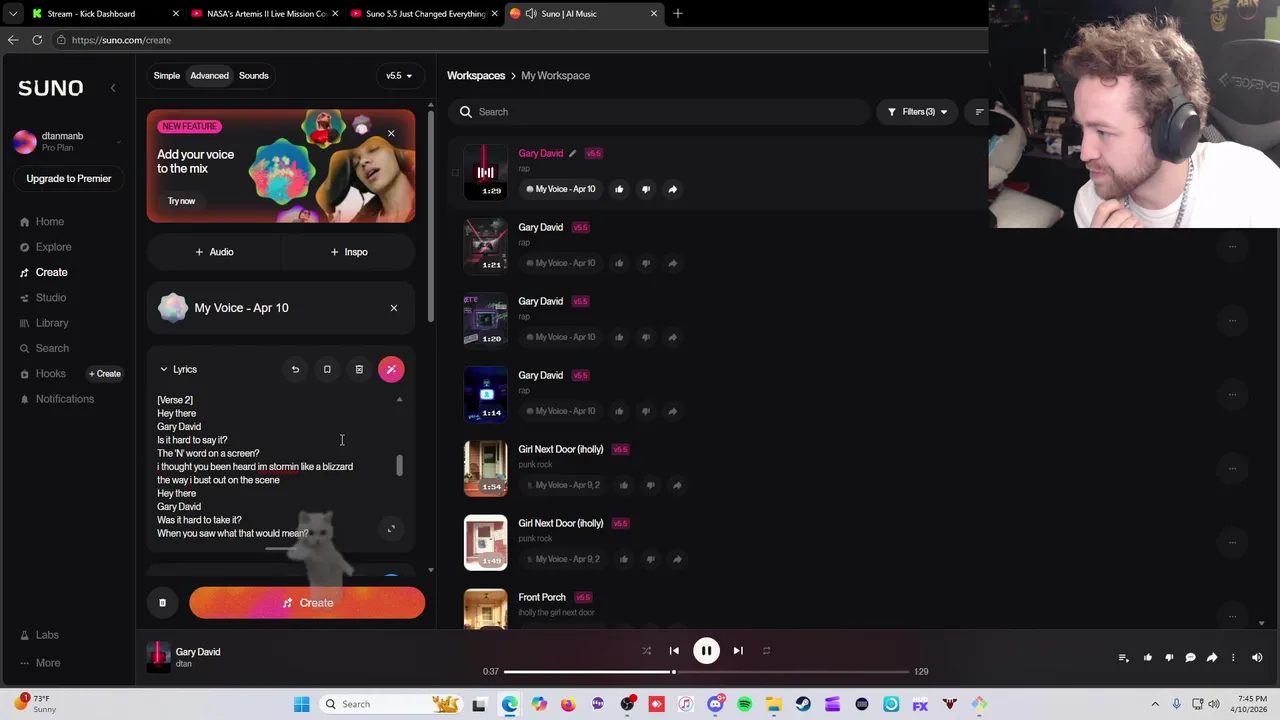Image resolution: width=1280 pixels, height=720 pixels.
Task: Open Firefox from the taskbar
Action: click(568, 704)
